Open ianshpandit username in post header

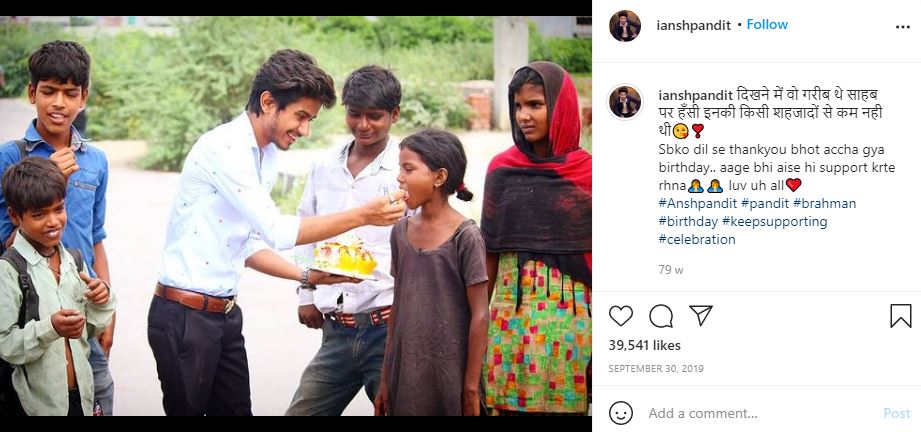[x=694, y=25]
